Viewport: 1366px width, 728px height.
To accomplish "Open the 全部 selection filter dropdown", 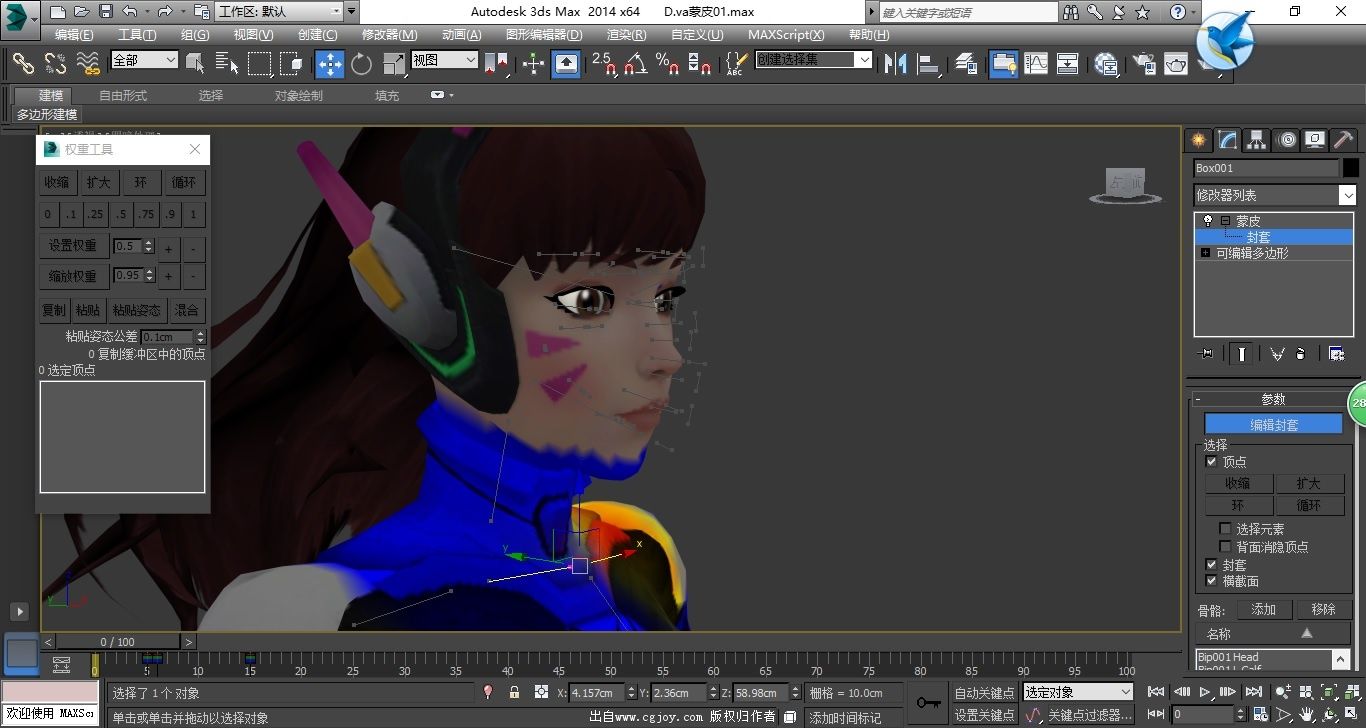I will (144, 60).
